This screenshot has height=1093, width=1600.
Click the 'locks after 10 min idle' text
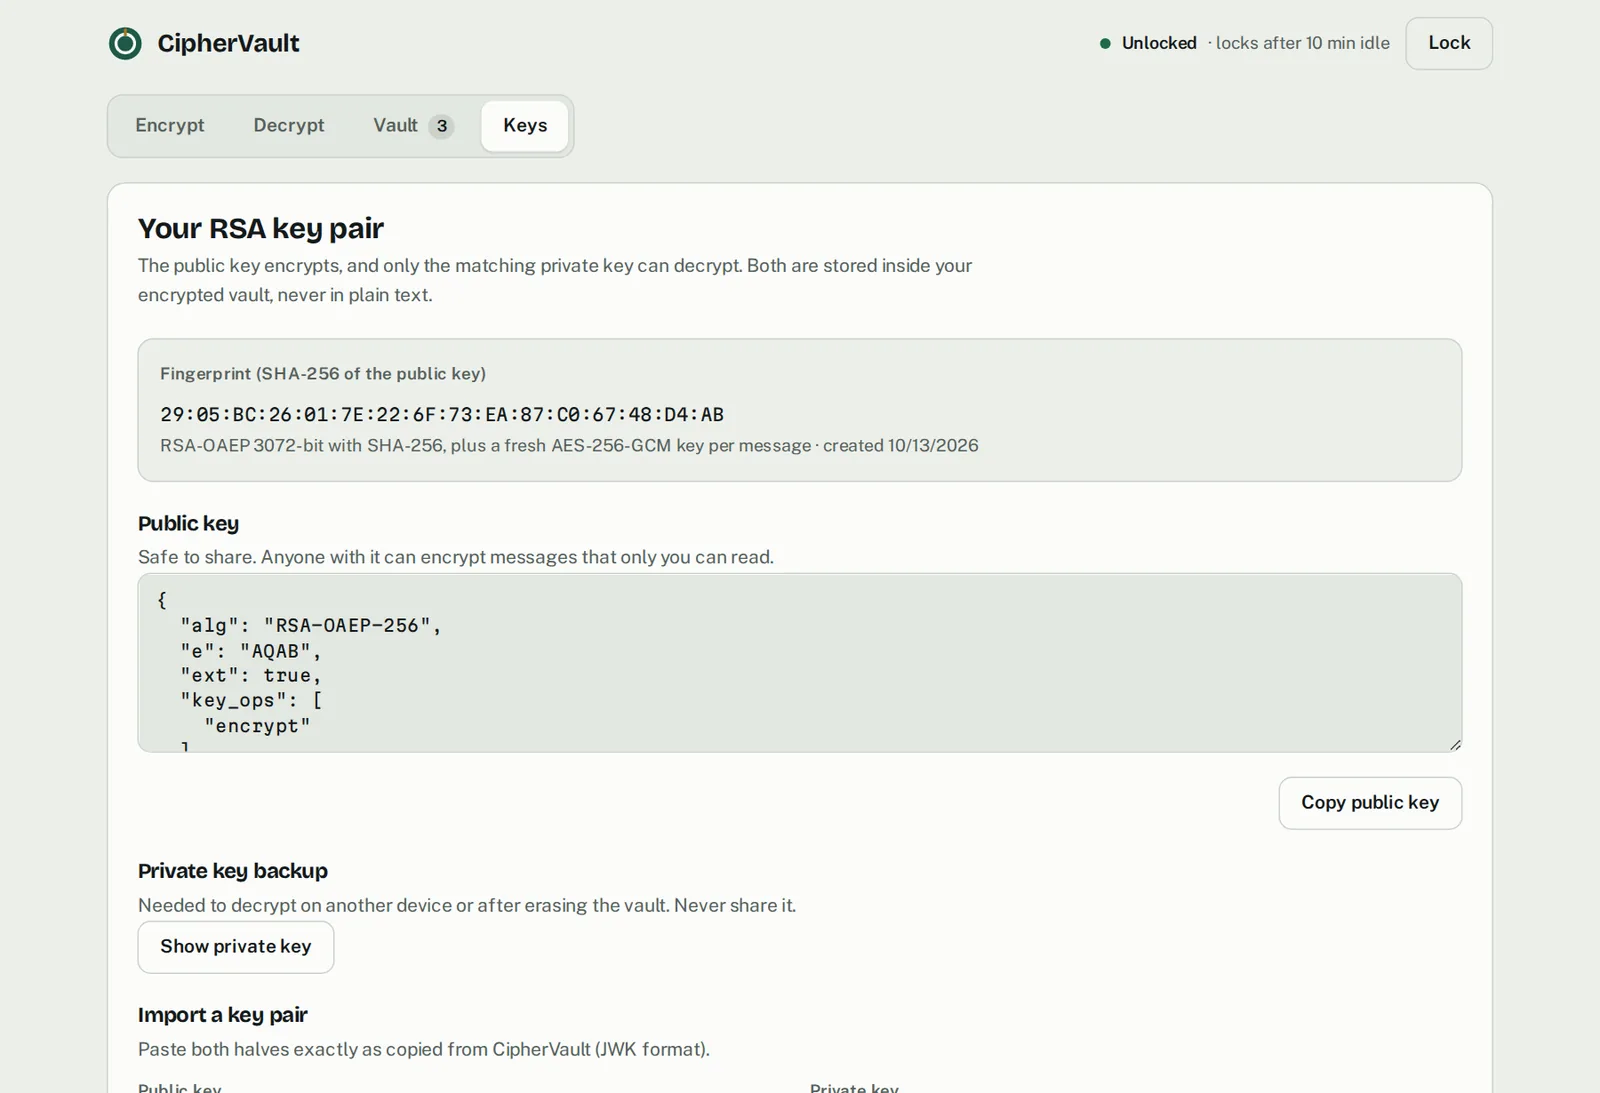pyautogui.click(x=1299, y=43)
